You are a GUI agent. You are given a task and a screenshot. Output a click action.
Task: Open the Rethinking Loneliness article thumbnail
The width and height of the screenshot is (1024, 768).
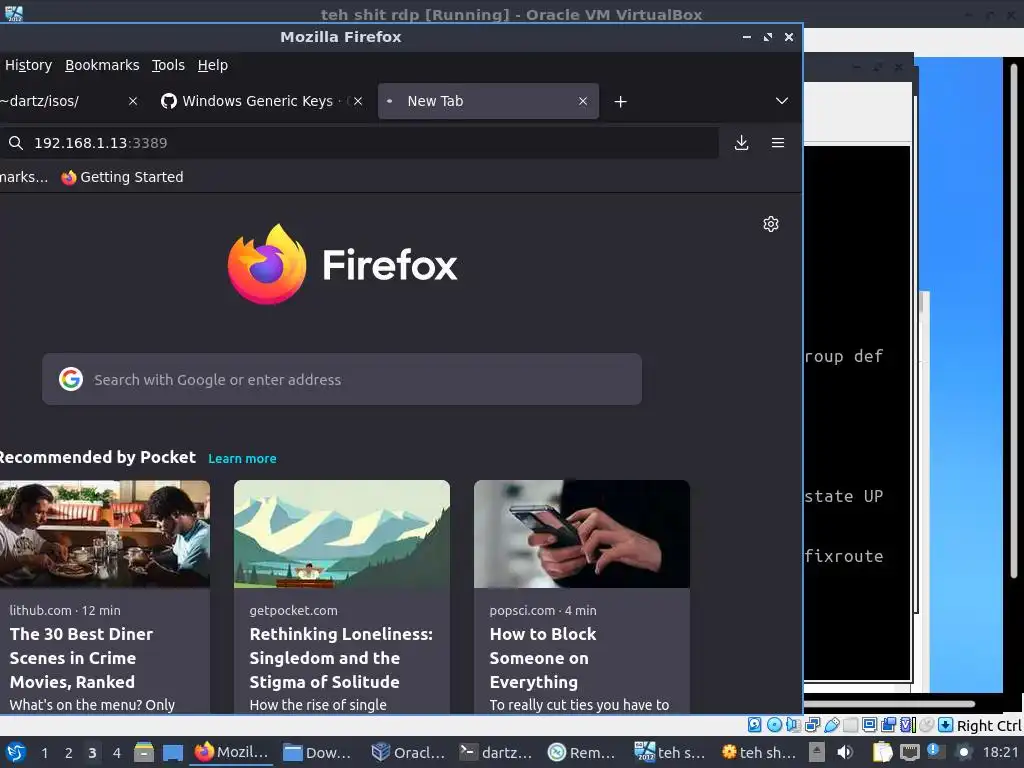coord(342,534)
